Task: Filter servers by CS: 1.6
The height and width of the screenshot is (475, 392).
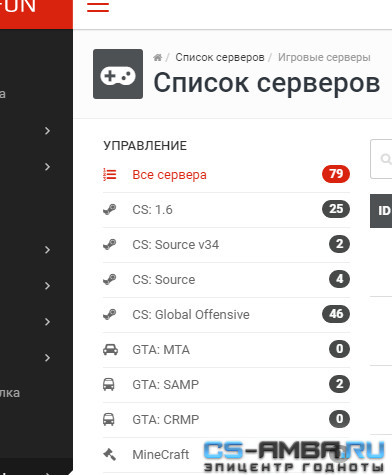Action: [x=152, y=210]
